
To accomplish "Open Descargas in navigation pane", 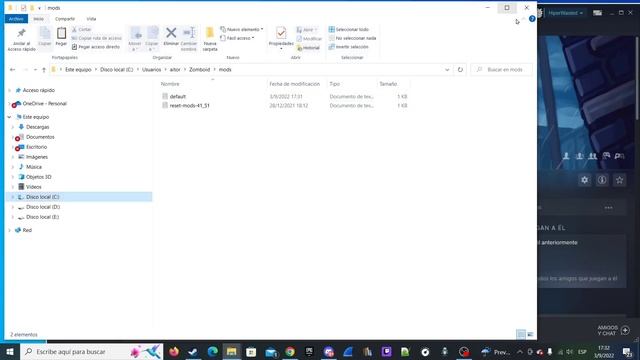I will coord(37,127).
